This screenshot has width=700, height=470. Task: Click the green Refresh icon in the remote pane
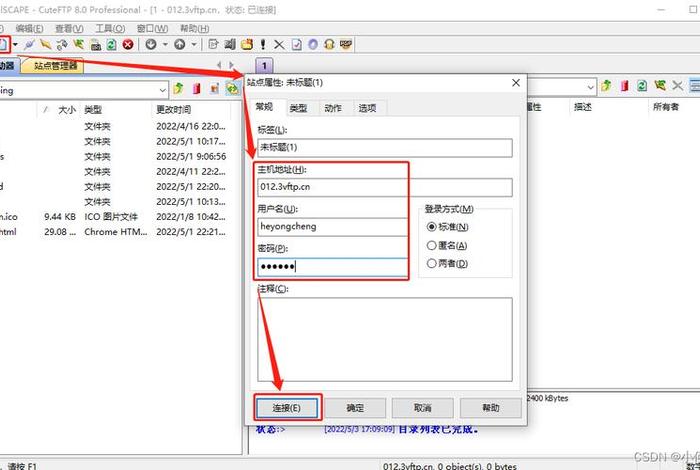point(642,85)
